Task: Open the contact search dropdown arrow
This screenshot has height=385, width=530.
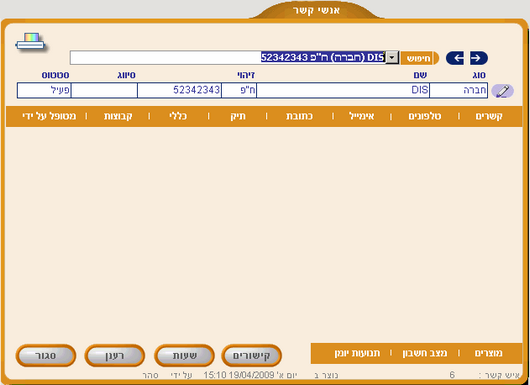Action: (x=392, y=58)
